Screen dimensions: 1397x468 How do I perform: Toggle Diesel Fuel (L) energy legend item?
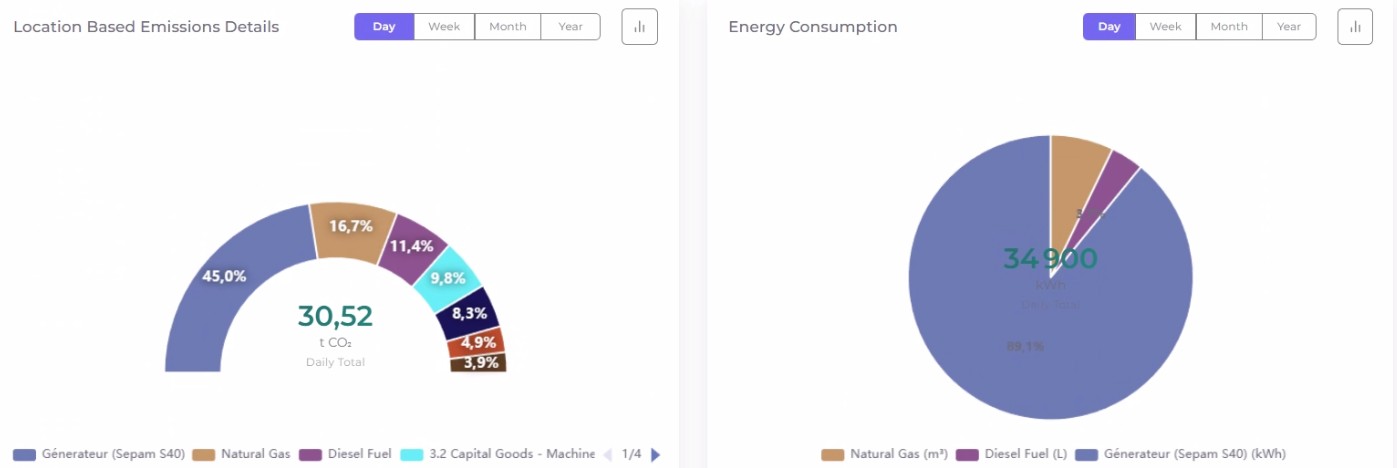point(1010,455)
